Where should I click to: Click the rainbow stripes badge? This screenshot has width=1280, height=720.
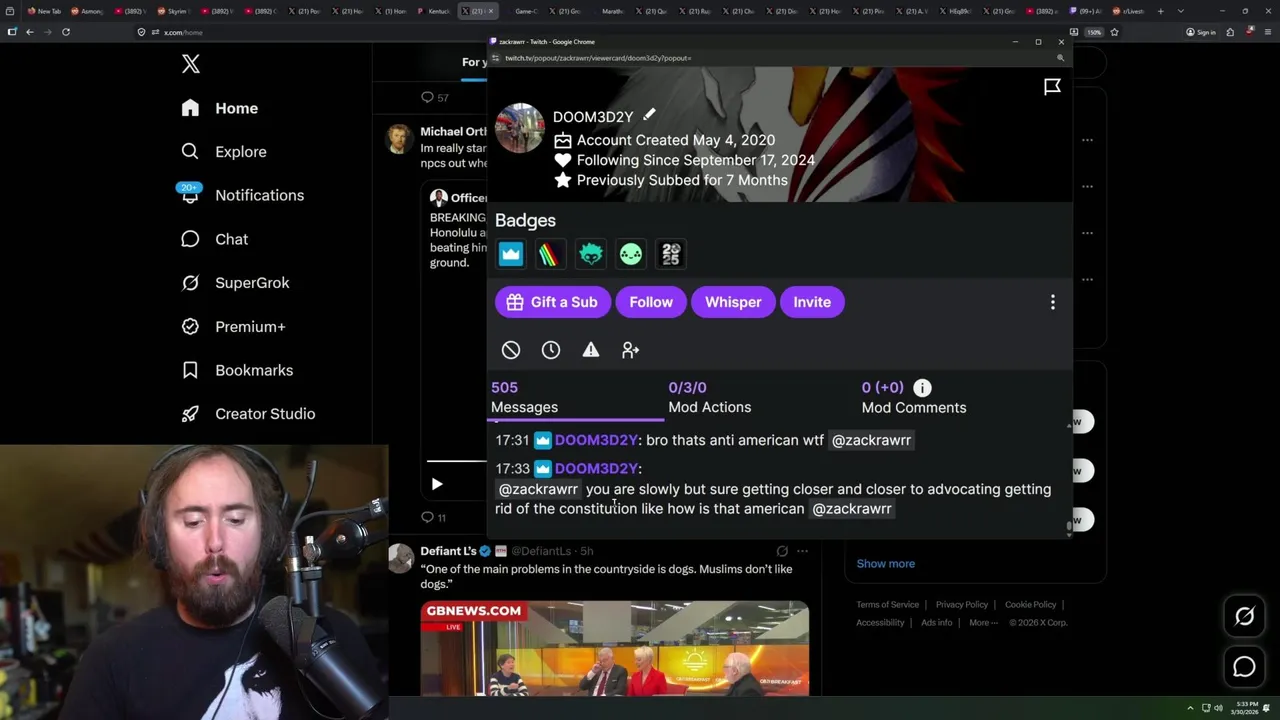[549, 254]
